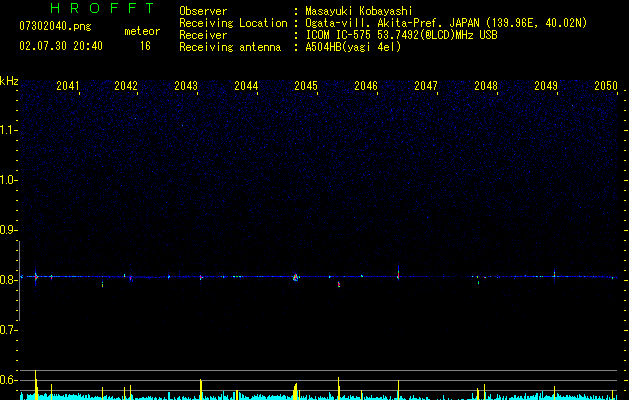629x400 pixels.
Task: Click the 2041 time axis marker
Action: [x=68, y=86]
